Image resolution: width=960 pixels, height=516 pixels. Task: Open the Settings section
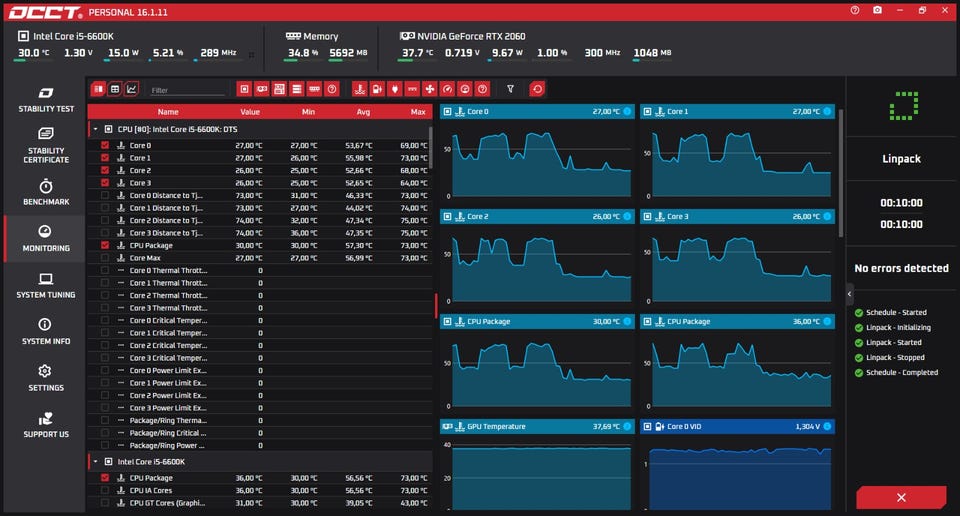(46, 378)
